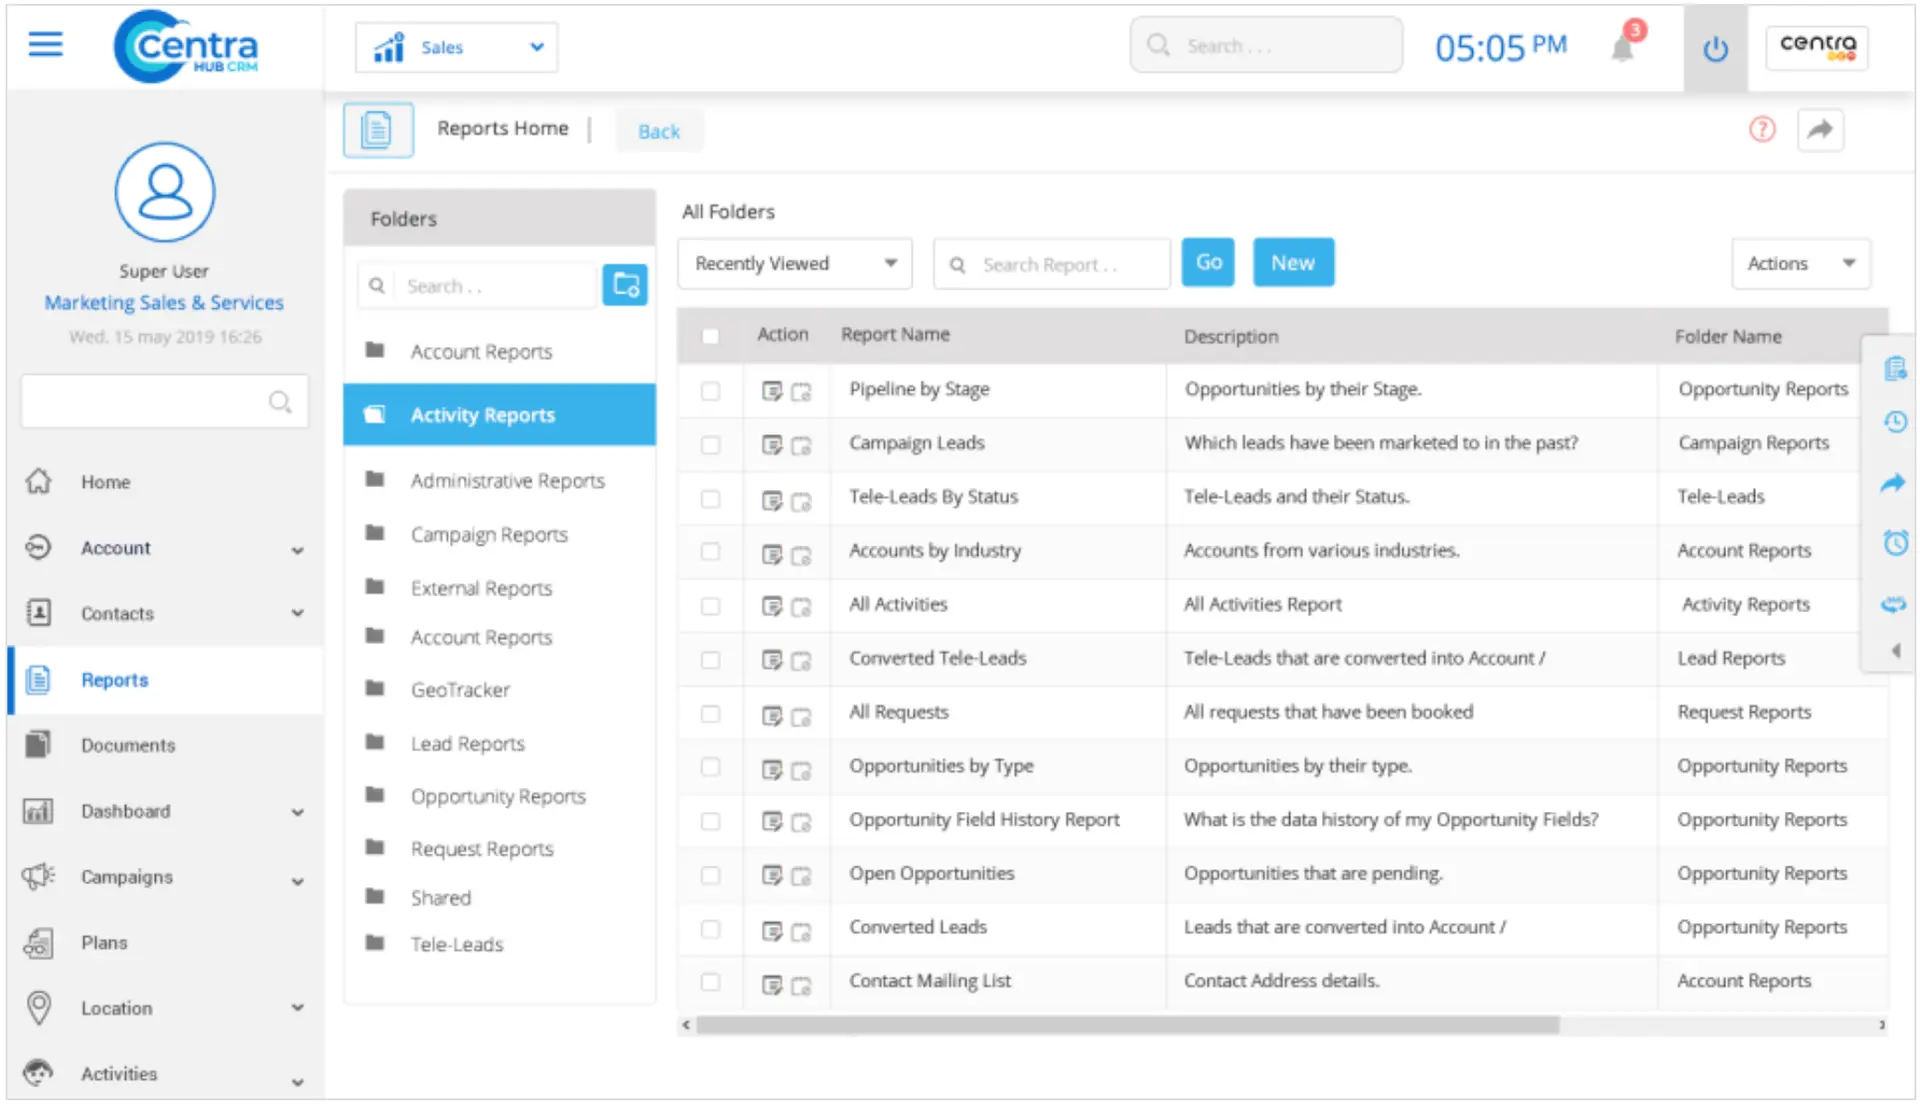This screenshot has width=1920, height=1106.
Task: Open the Recently Viewed dropdown
Action: (794, 263)
